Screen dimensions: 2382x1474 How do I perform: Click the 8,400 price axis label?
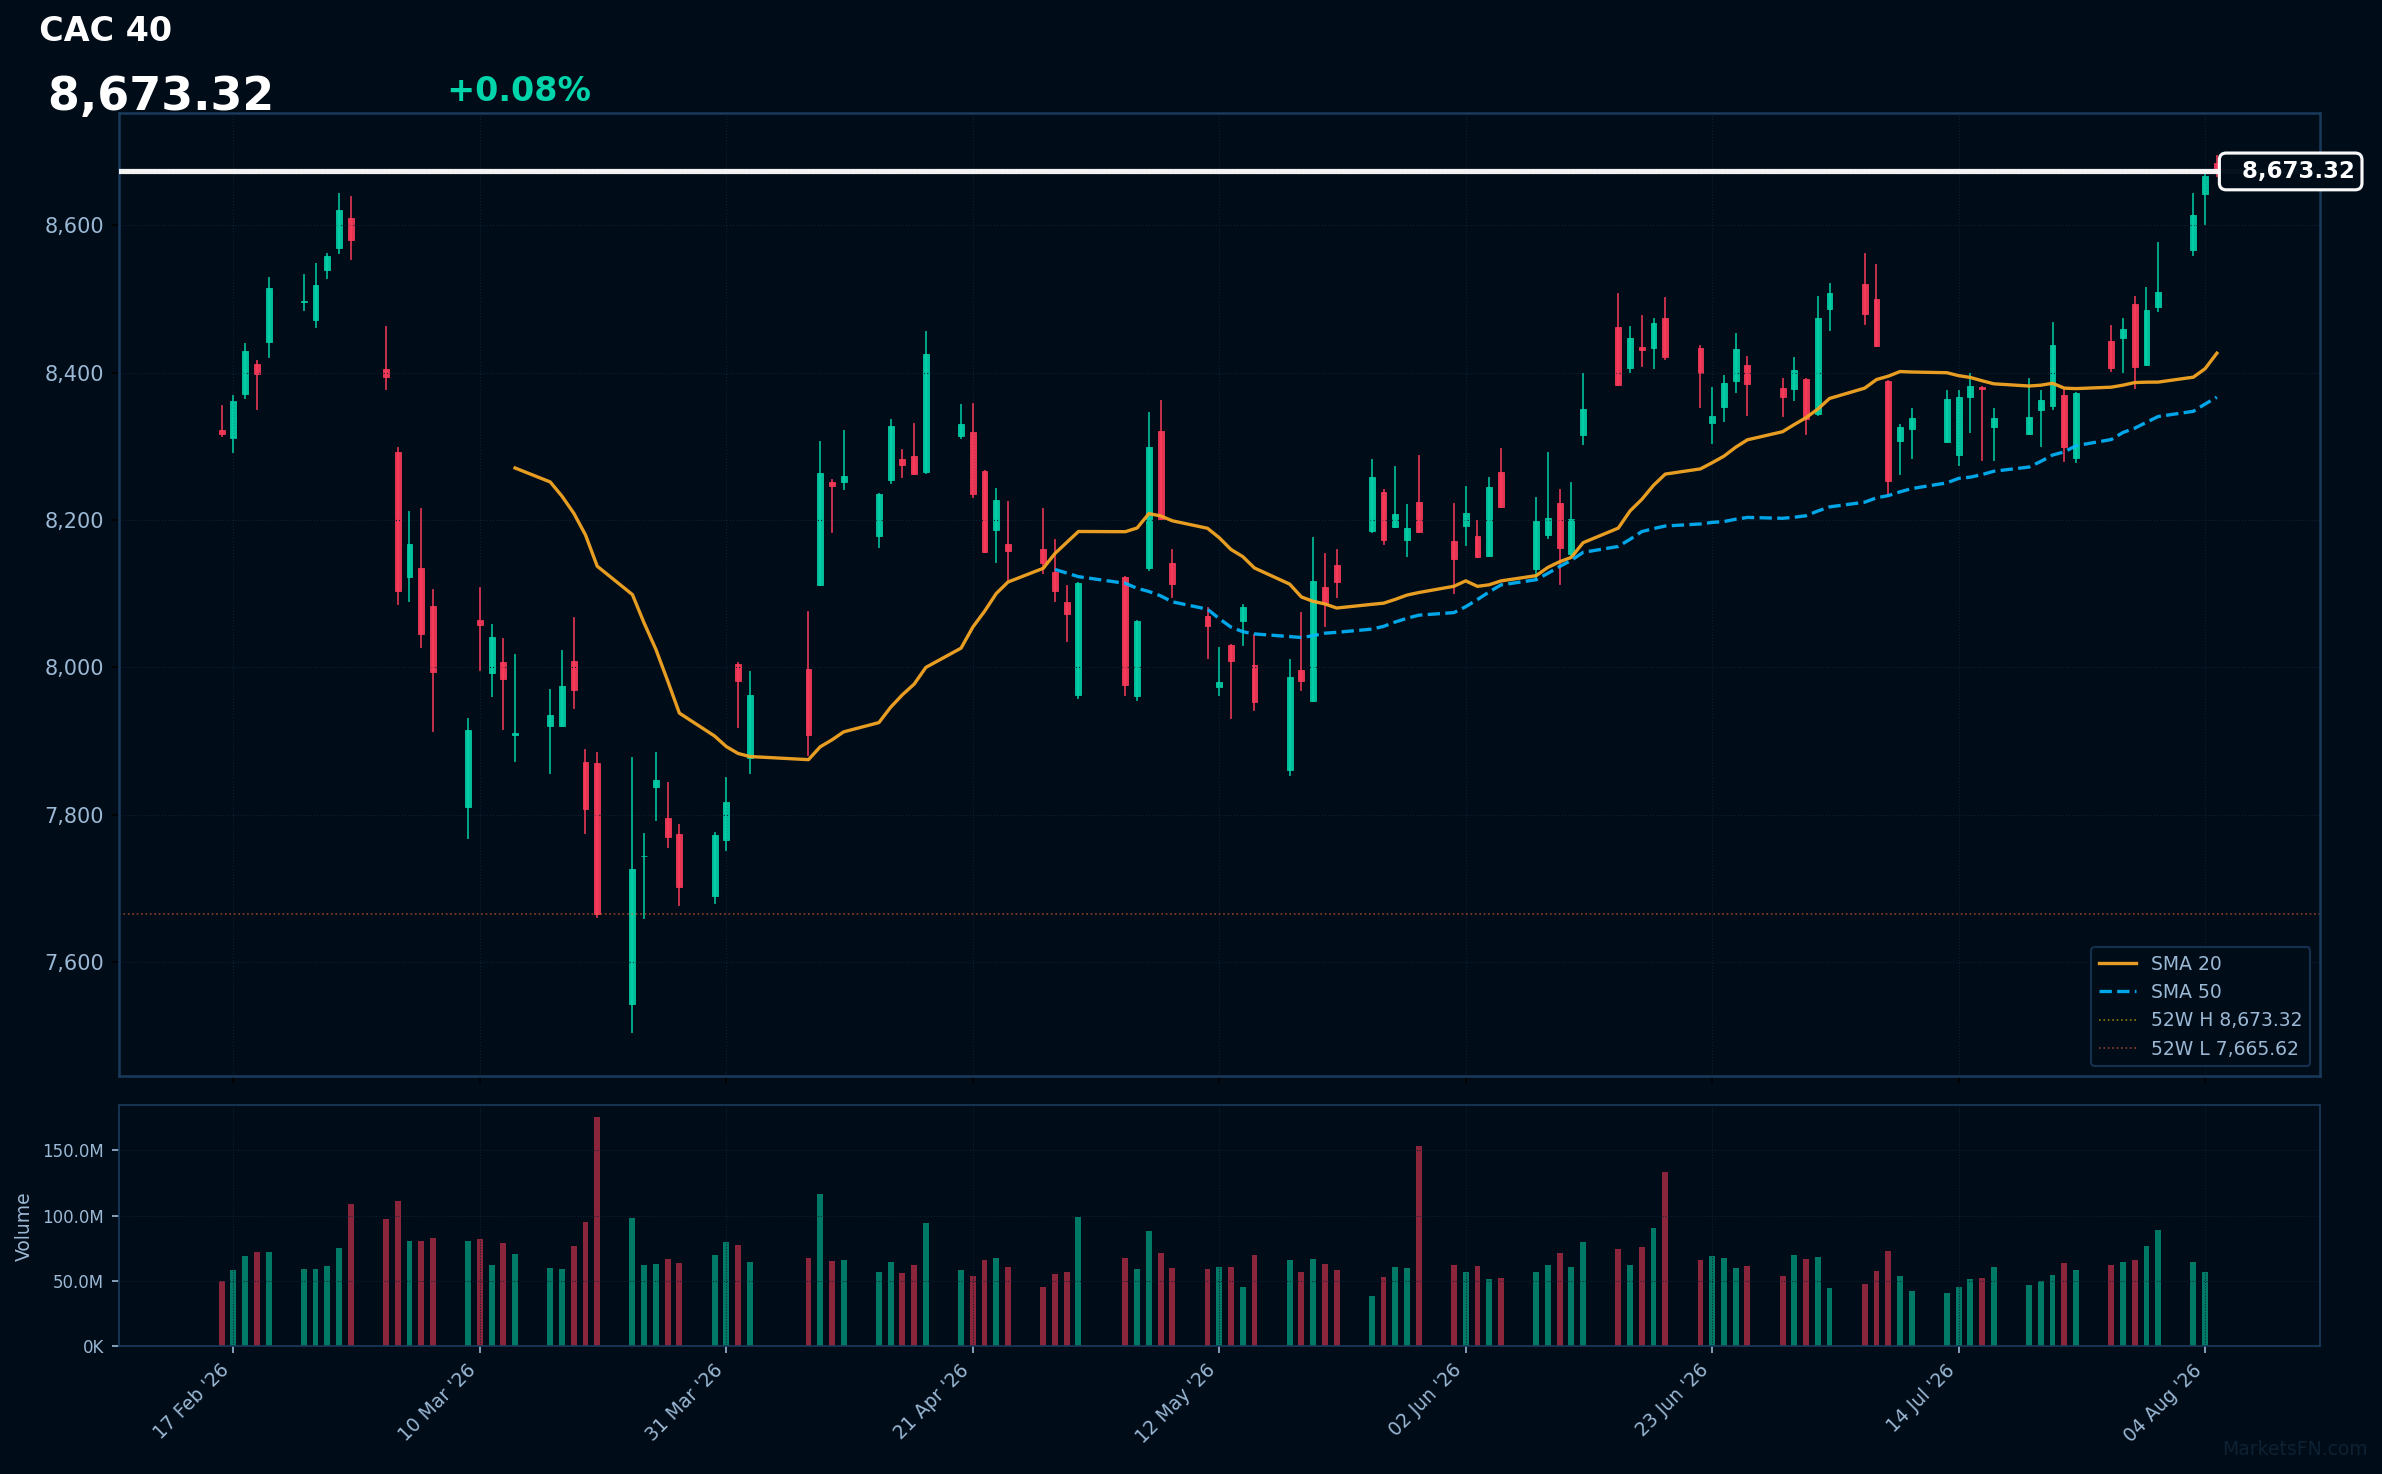click(x=74, y=374)
